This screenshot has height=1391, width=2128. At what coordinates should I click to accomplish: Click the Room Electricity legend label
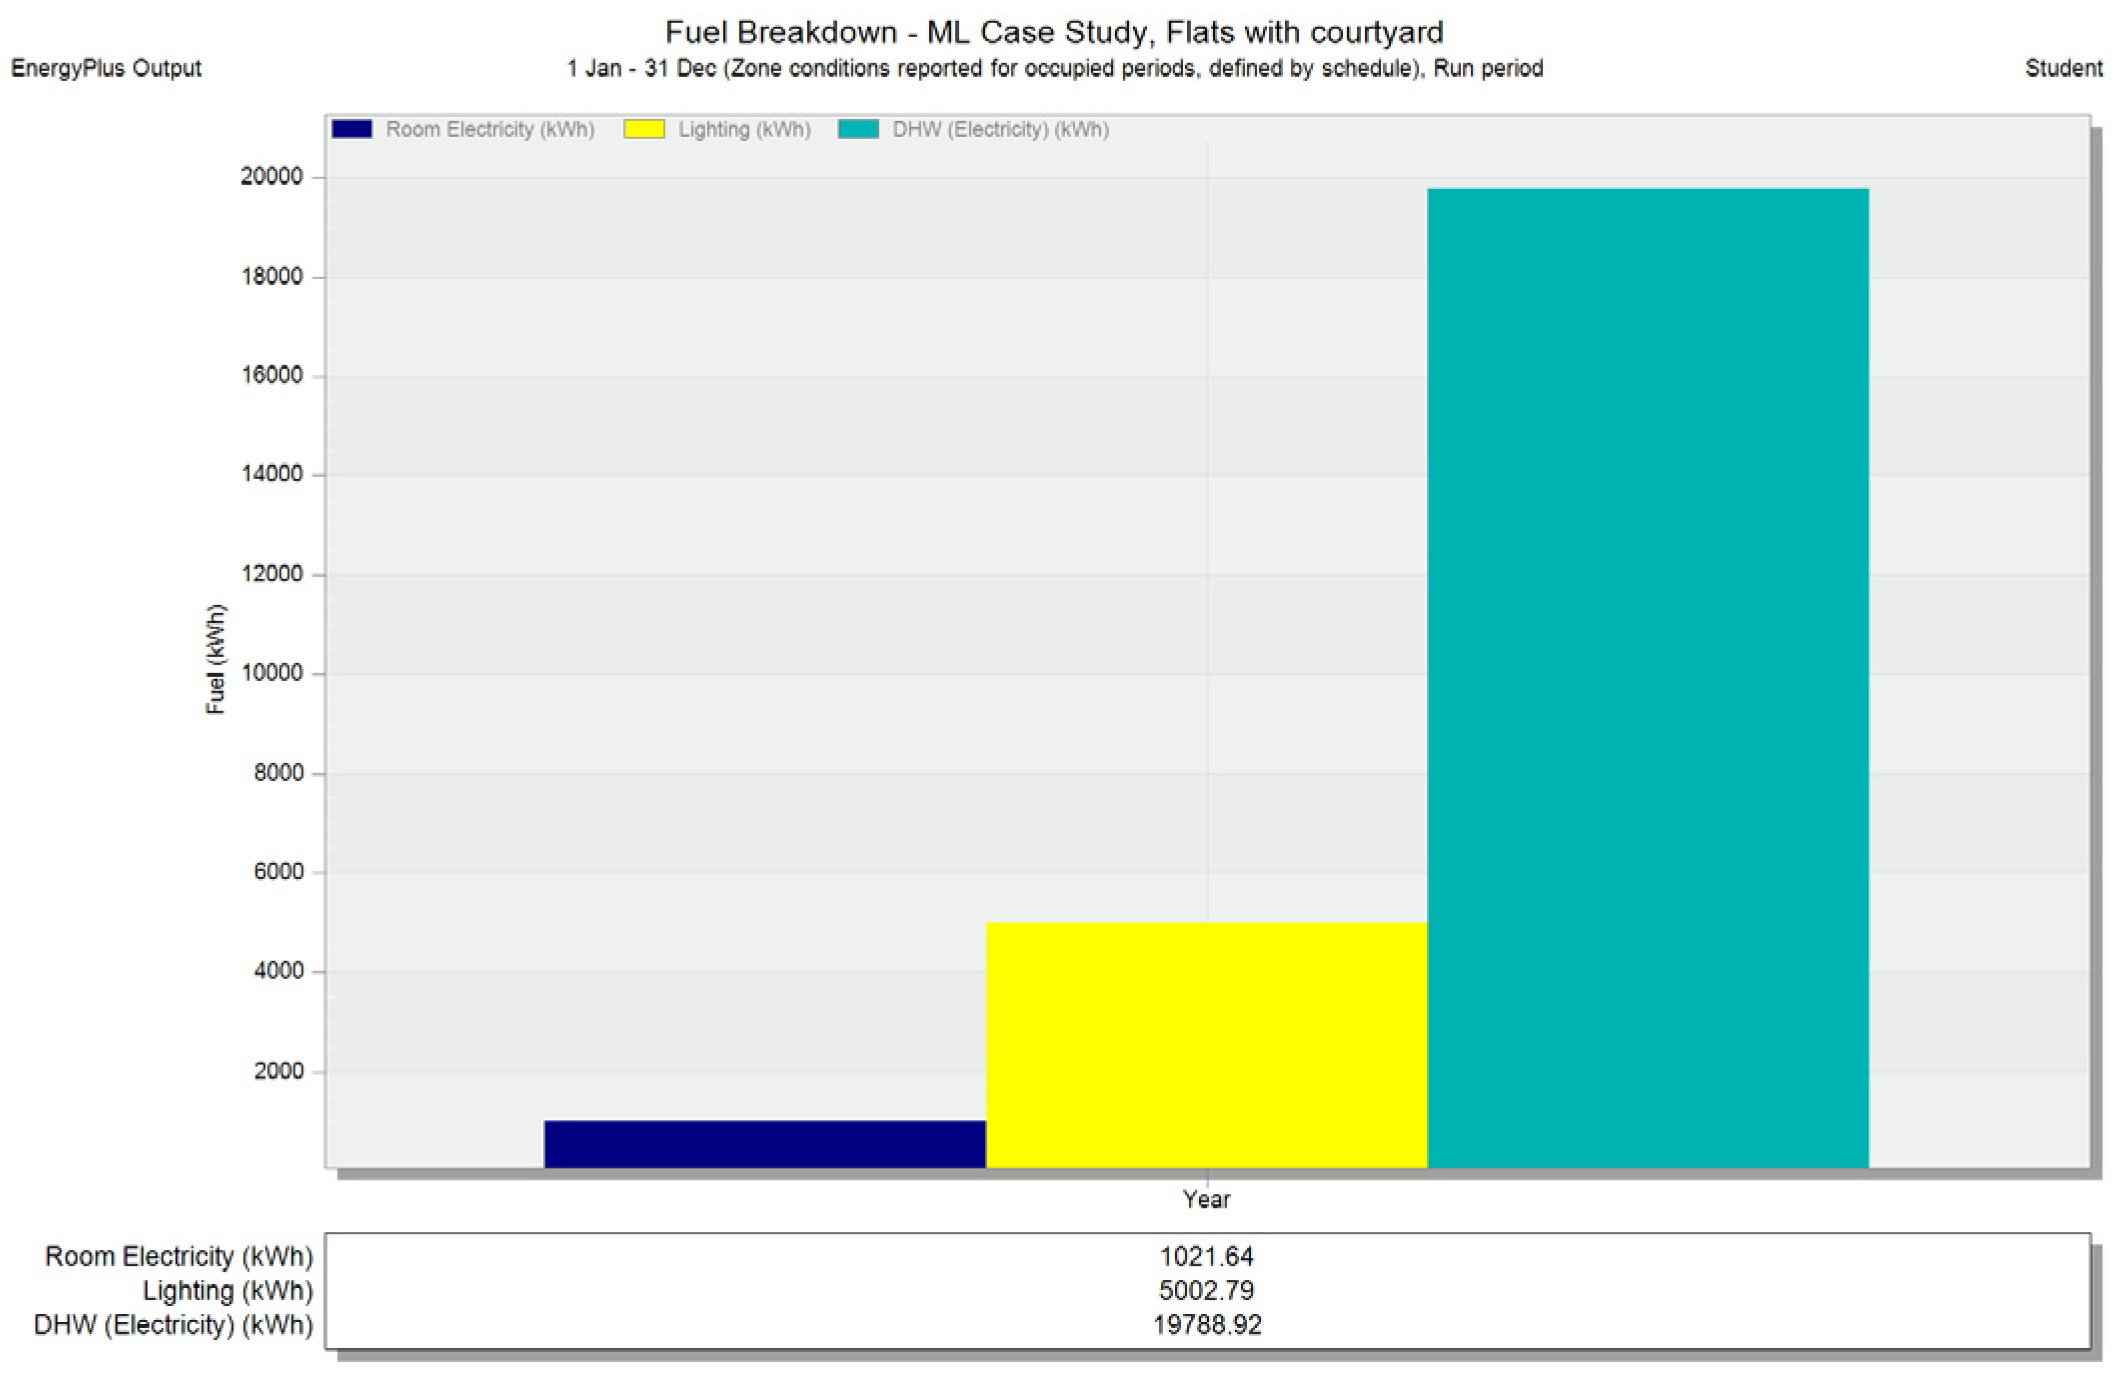(490, 130)
